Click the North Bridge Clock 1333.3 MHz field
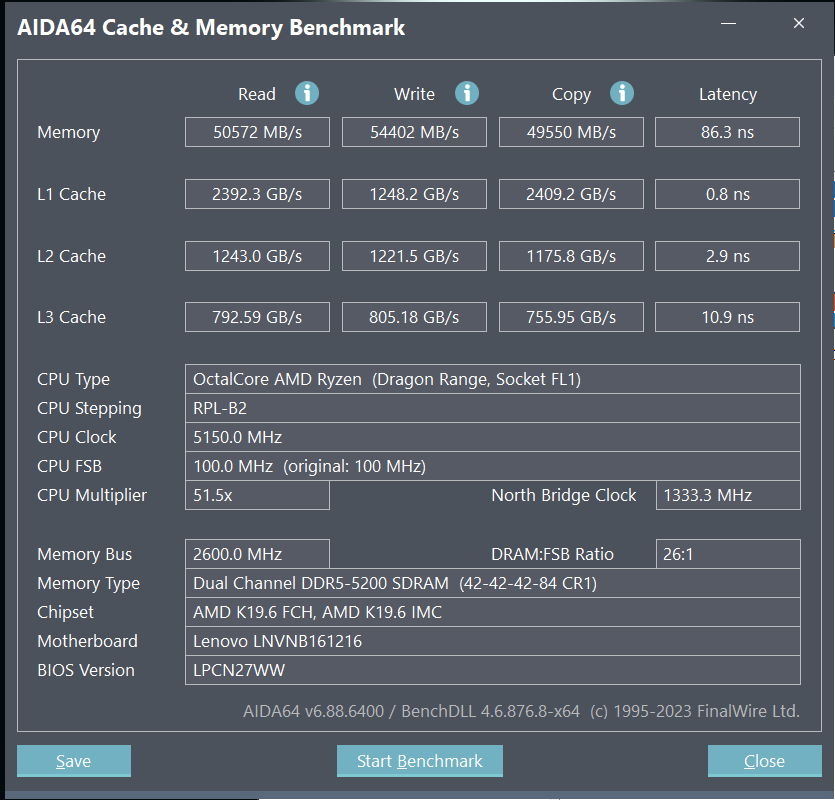This screenshot has height=800, width=835. tap(728, 495)
